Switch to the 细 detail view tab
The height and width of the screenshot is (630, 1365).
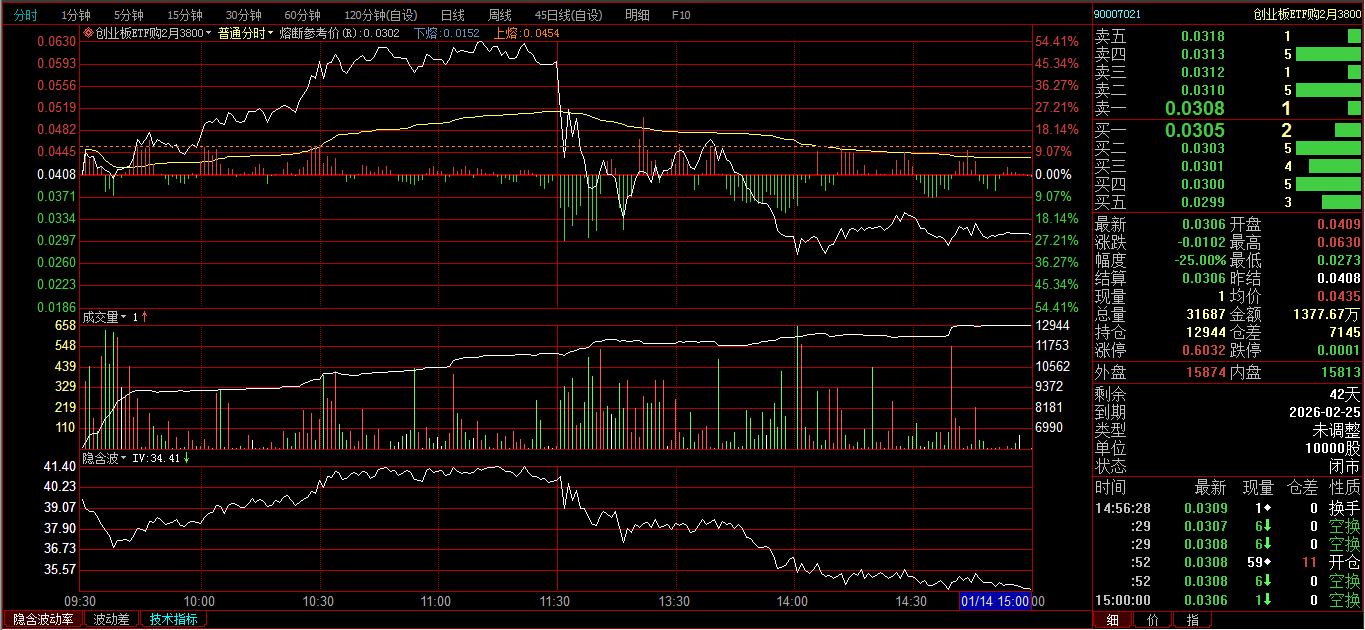click(1112, 620)
